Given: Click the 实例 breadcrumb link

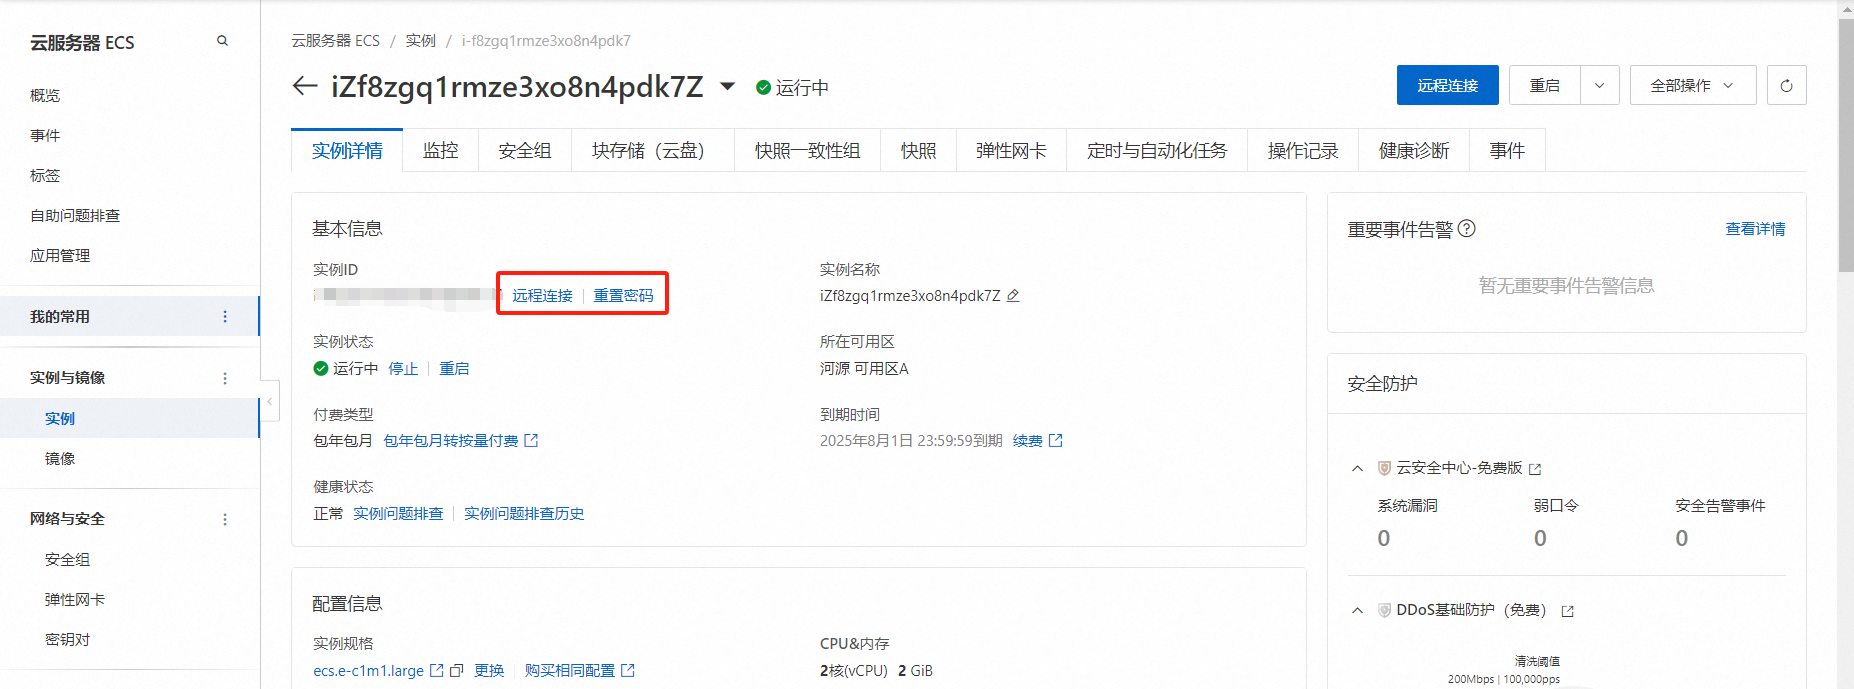Looking at the screenshot, I should tap(420, 40).
